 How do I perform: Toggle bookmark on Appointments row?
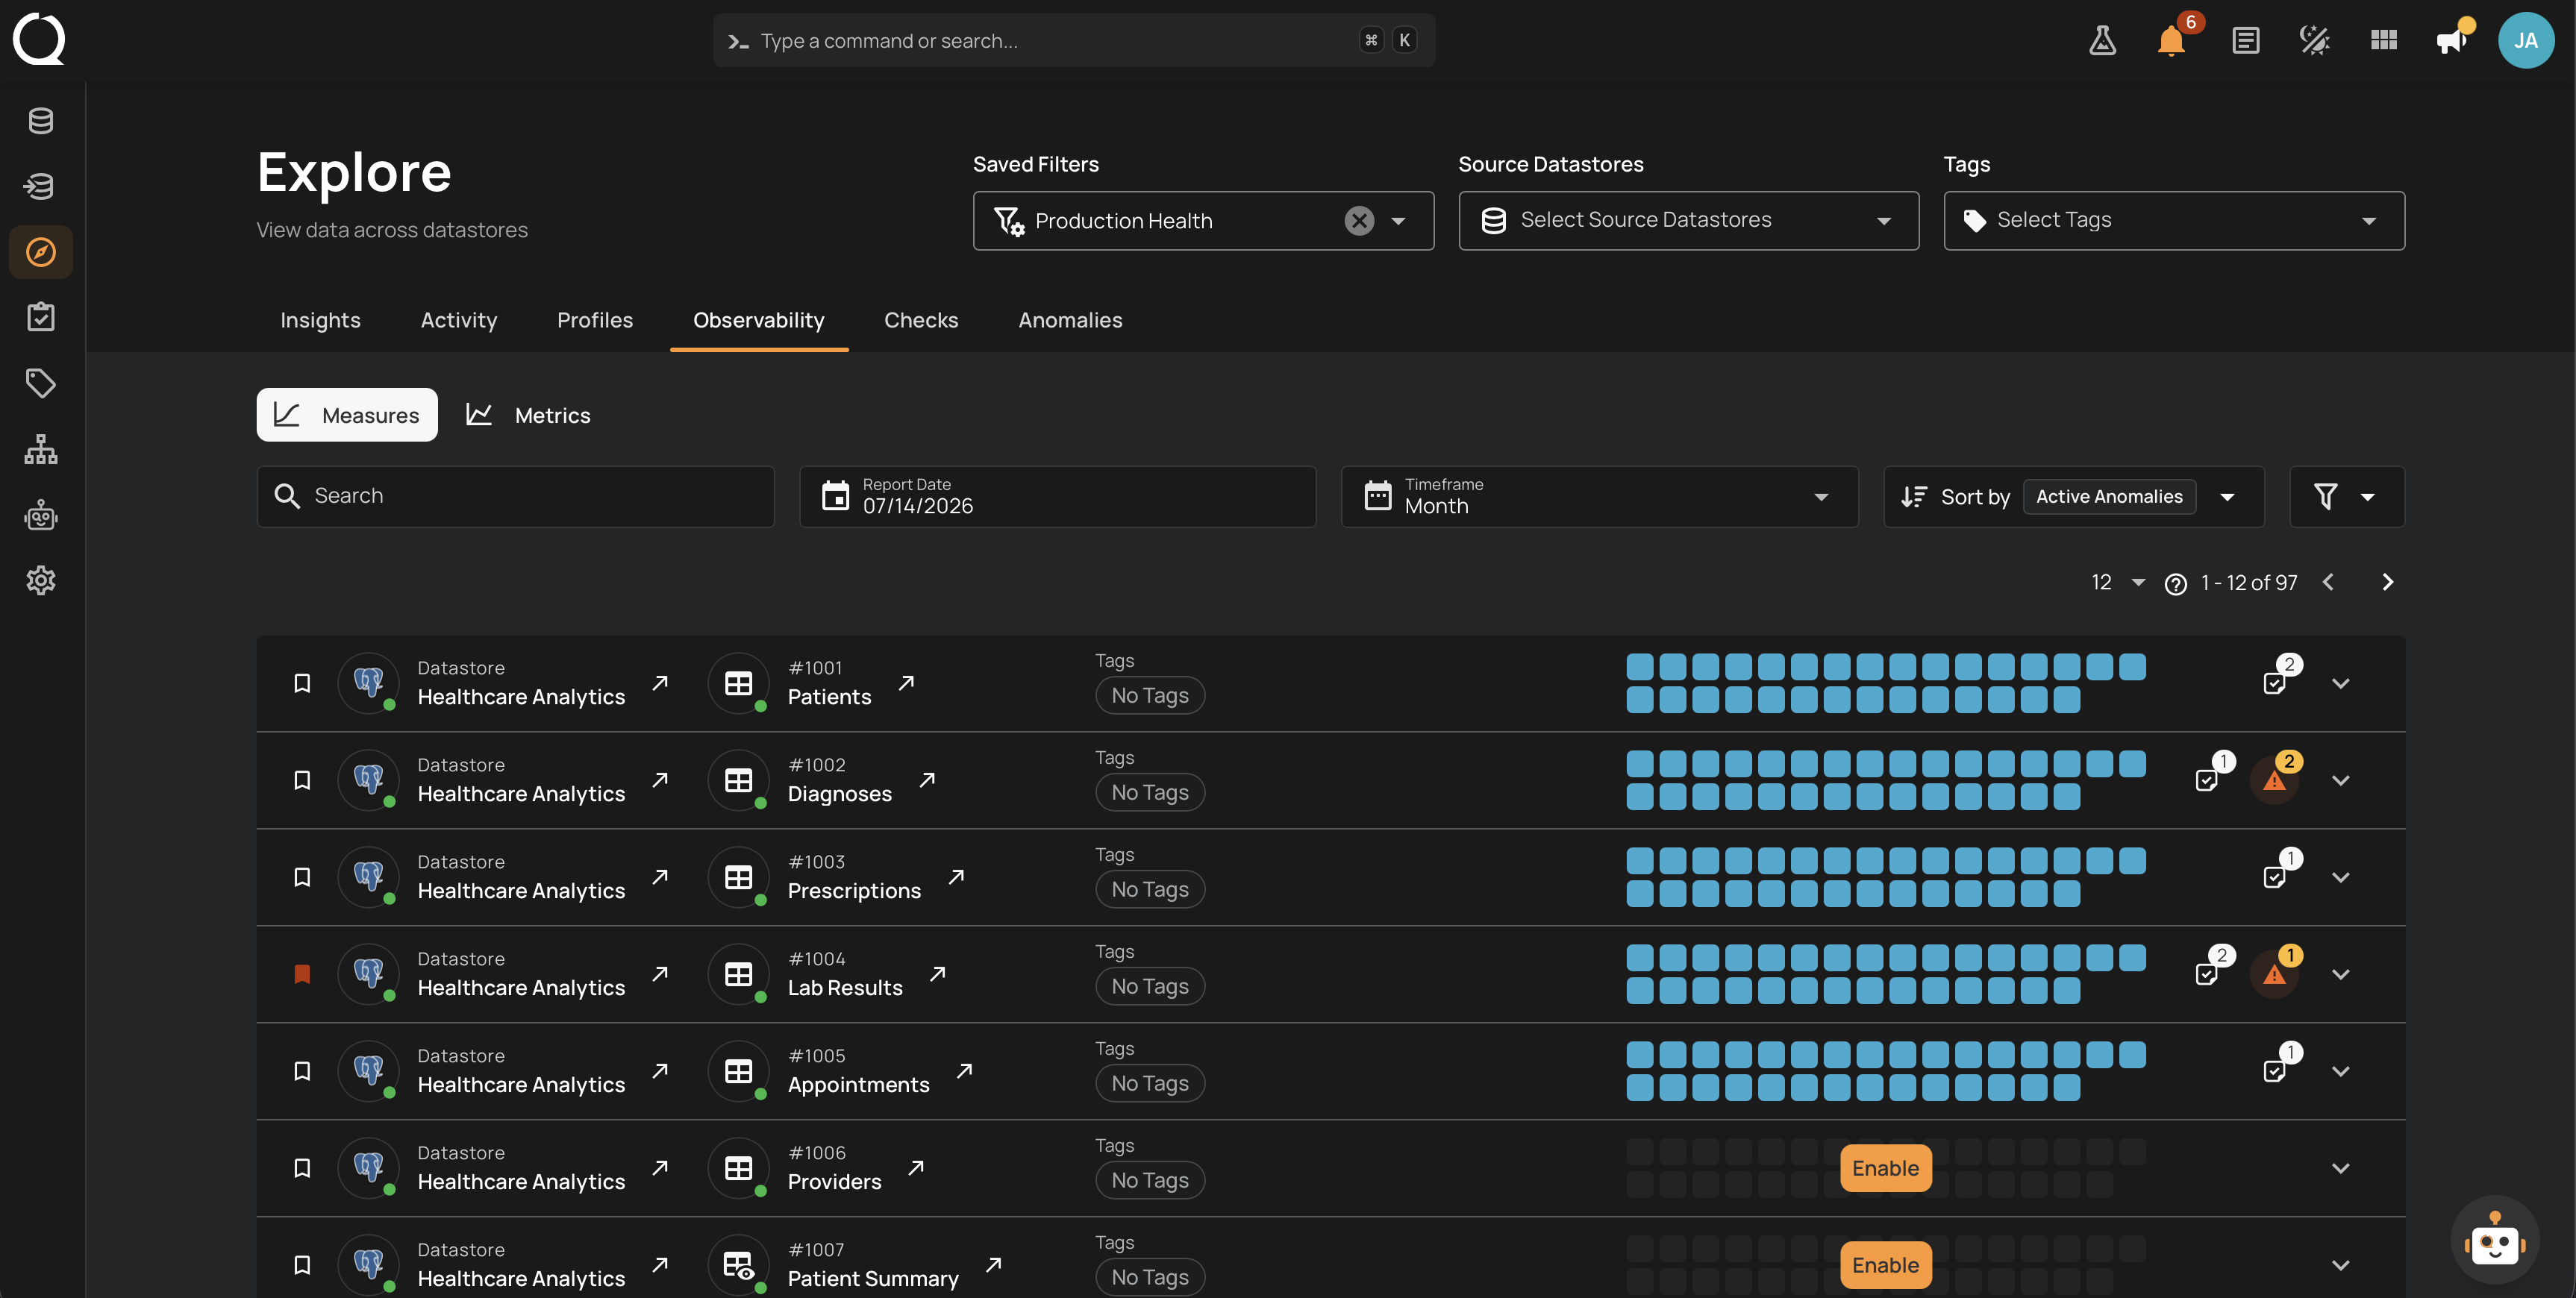pos(301,1071)
